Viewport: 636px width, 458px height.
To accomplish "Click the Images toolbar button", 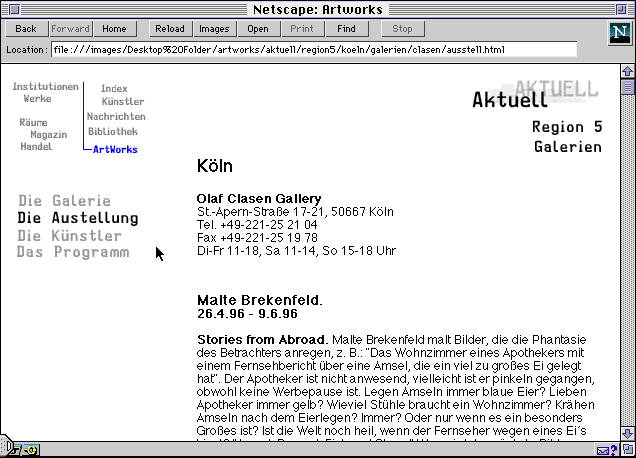I will 214,29.
